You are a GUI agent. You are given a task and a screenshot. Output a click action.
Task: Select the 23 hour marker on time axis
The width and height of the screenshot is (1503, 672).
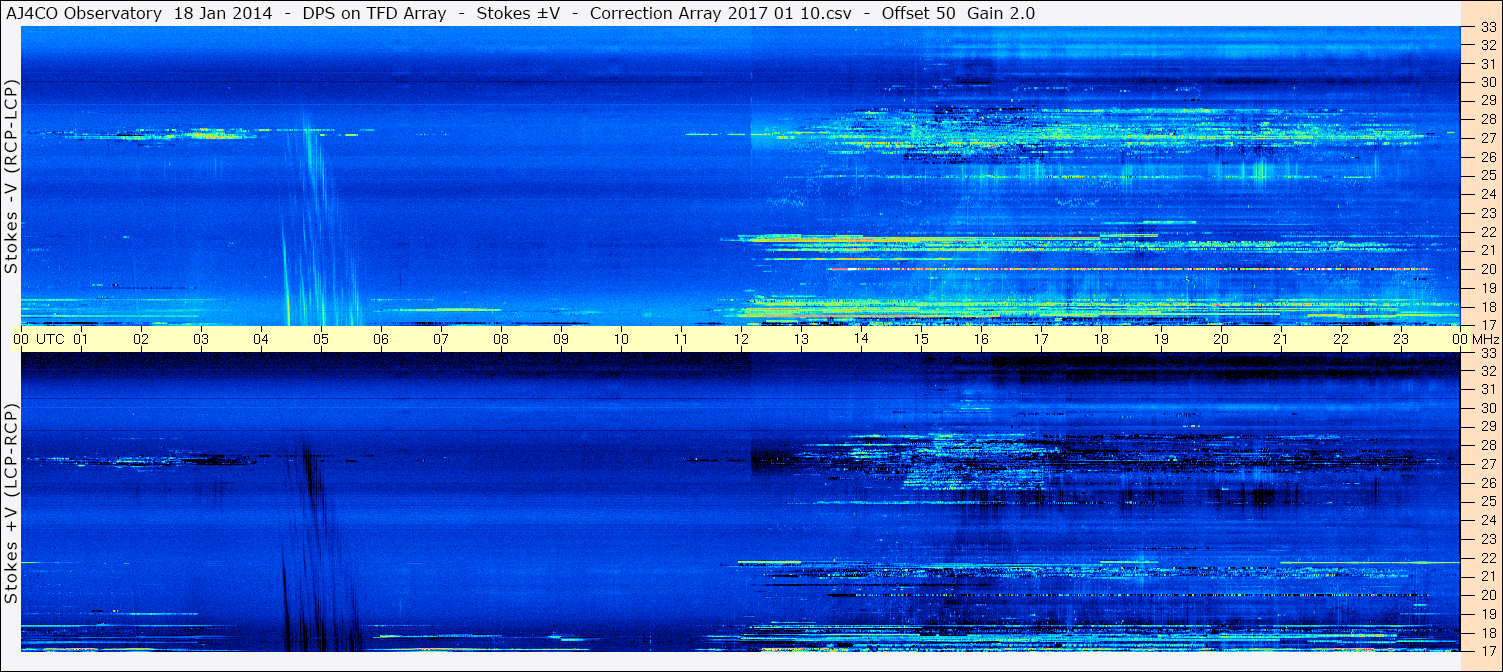1401,339
